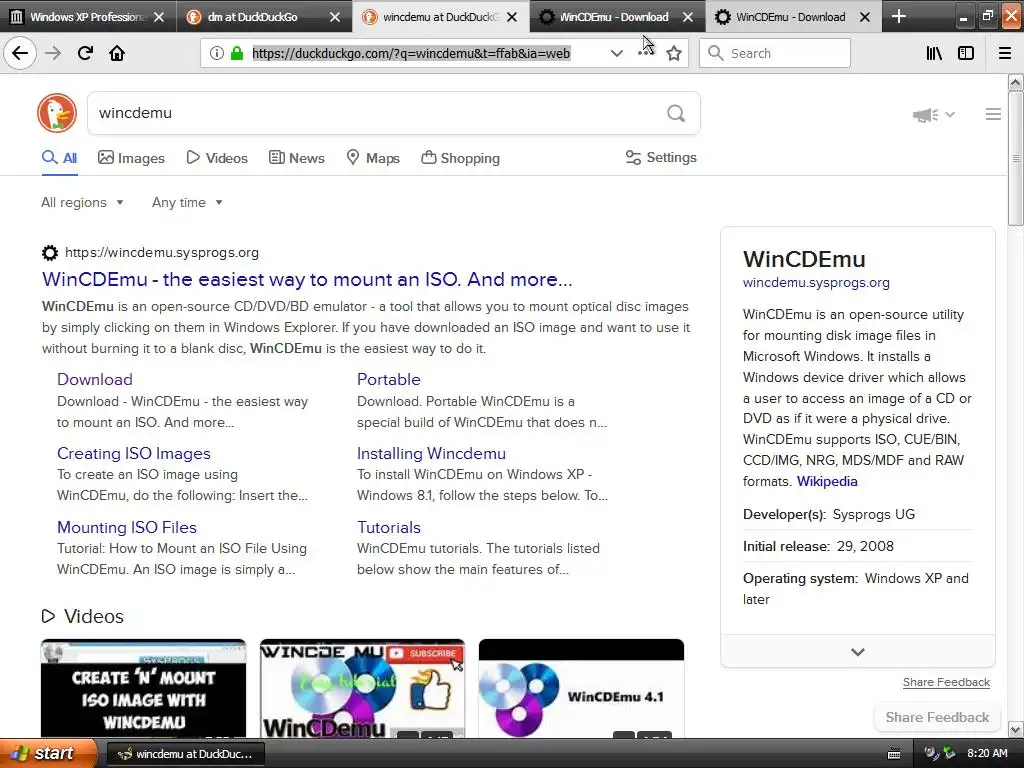The image size is (1024, 768).
Task: Open the Firefox Library icon
Action: click(x=934, y=53)
